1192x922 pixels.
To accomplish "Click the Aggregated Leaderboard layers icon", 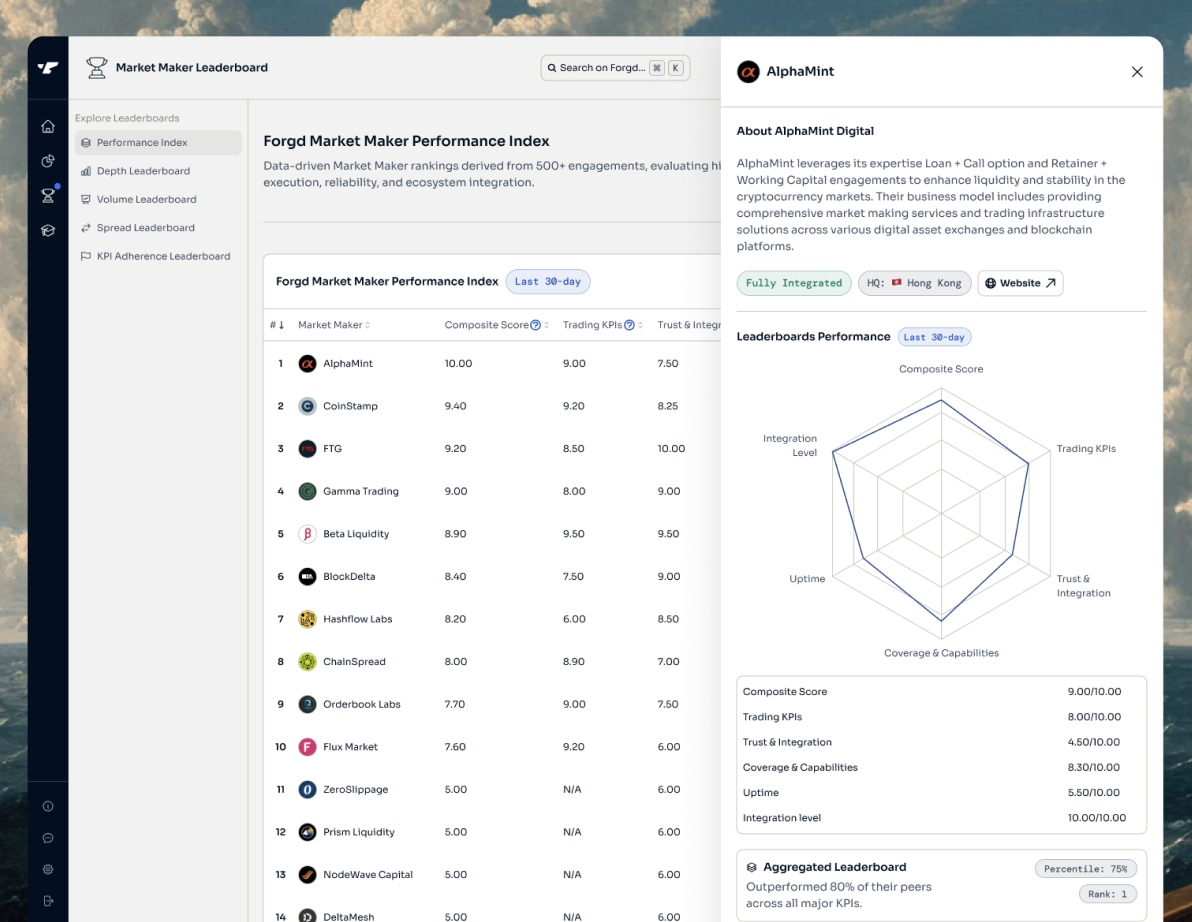I will (751, 867).
